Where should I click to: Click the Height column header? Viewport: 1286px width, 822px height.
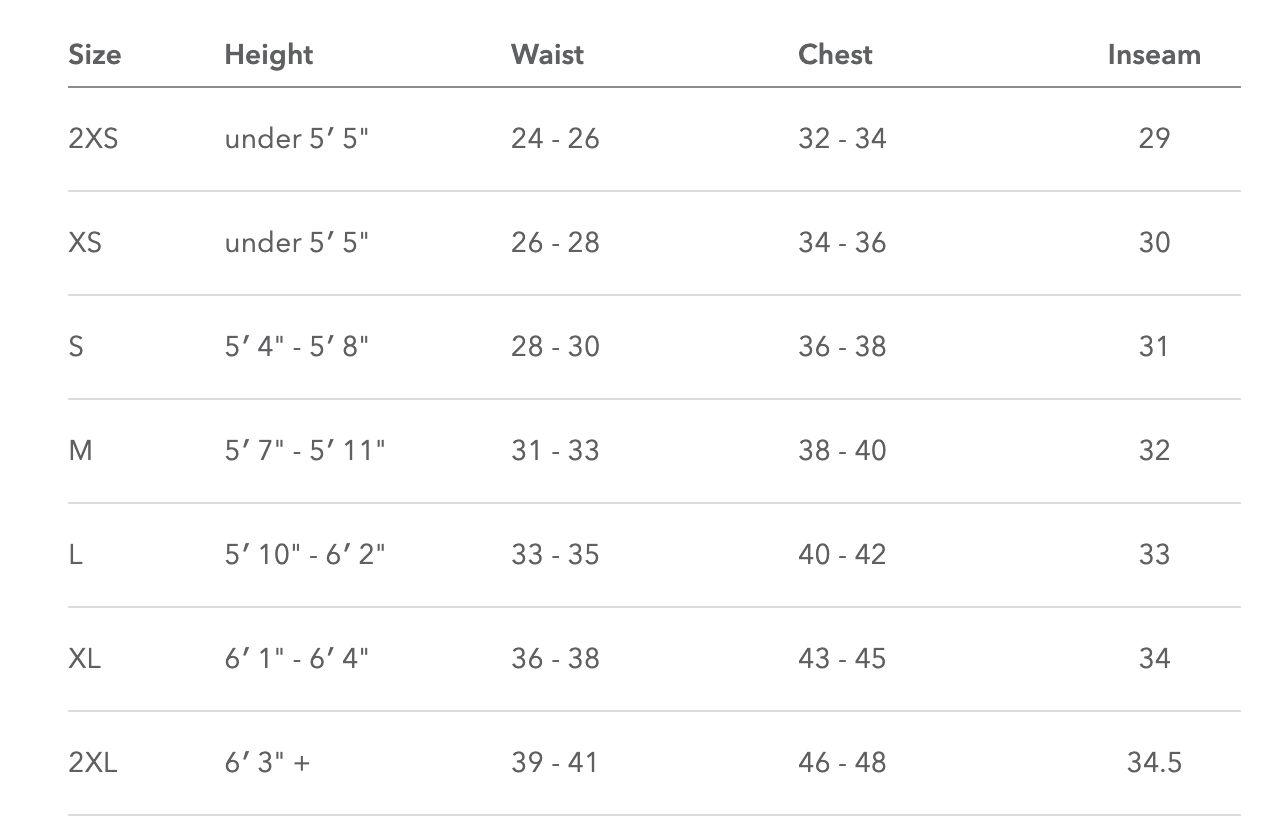[268, 54]
